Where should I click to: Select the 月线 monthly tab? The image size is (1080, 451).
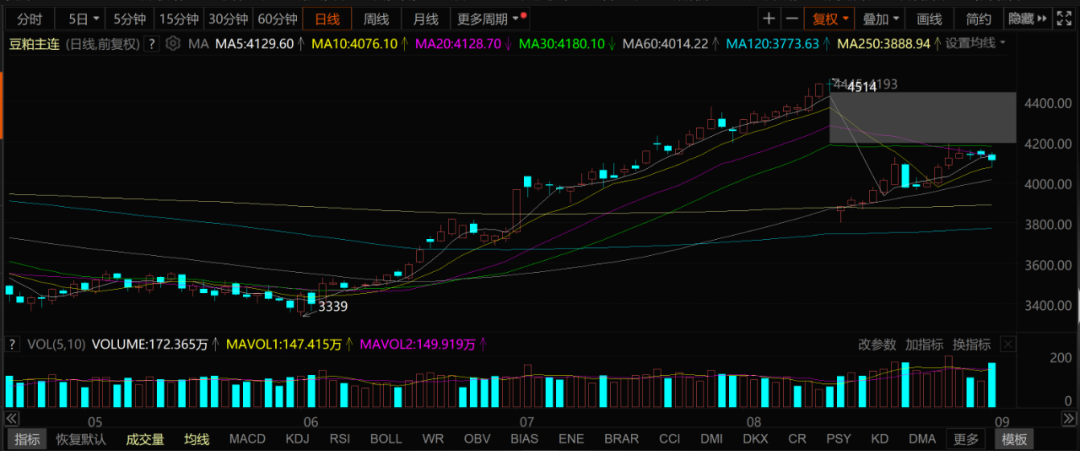point(424,19)
